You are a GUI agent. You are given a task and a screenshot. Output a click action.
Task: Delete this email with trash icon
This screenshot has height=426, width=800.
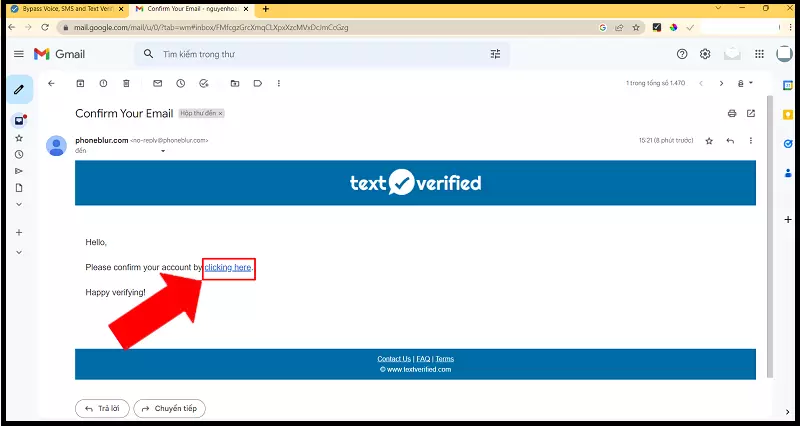[126, 83]
